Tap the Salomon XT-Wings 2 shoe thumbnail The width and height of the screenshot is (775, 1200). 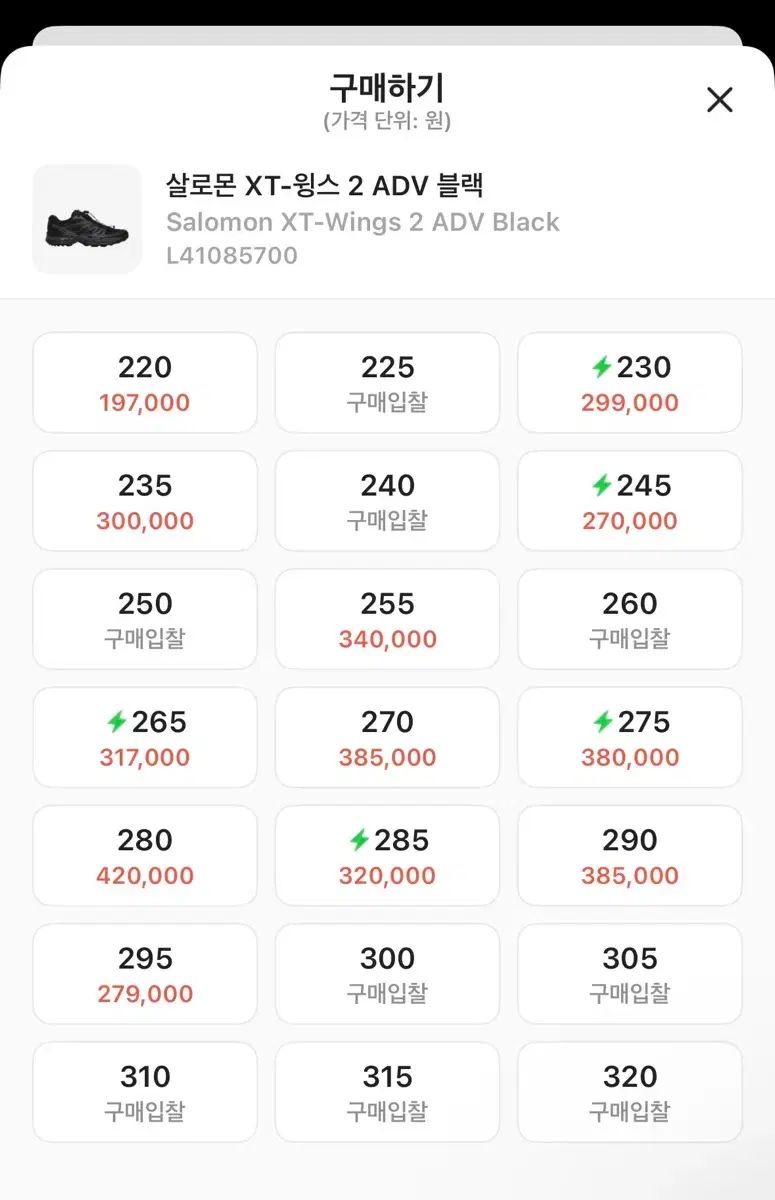pyautogui.click(x=87, y=219)
